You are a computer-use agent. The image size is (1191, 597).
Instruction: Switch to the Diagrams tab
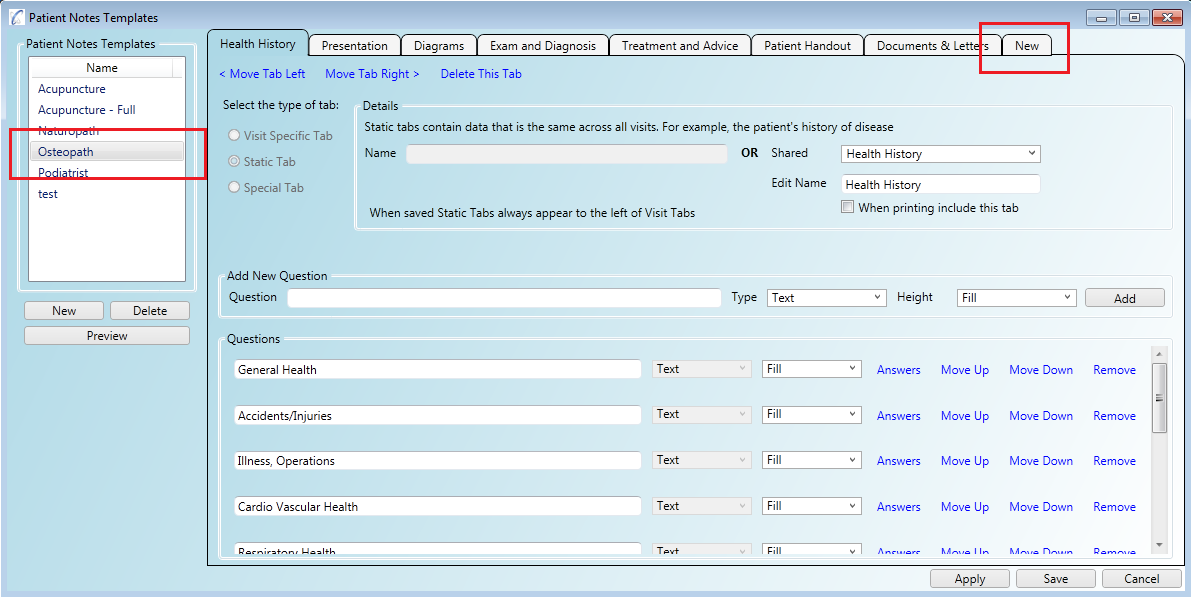439,46
